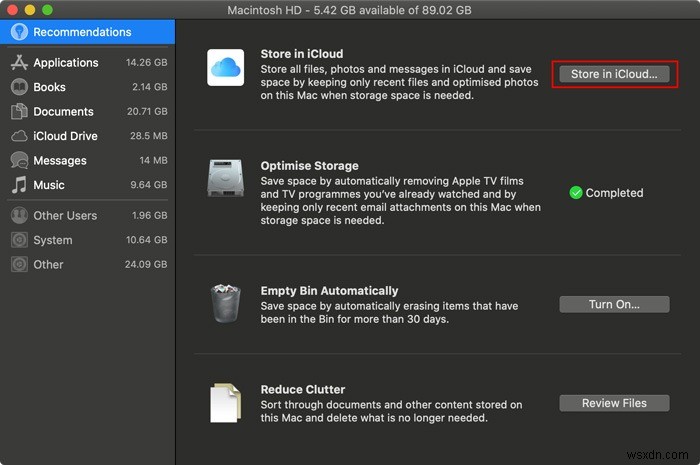Select Documents in the sidebar
Viewport: 700px width, 465px height.
88,112
